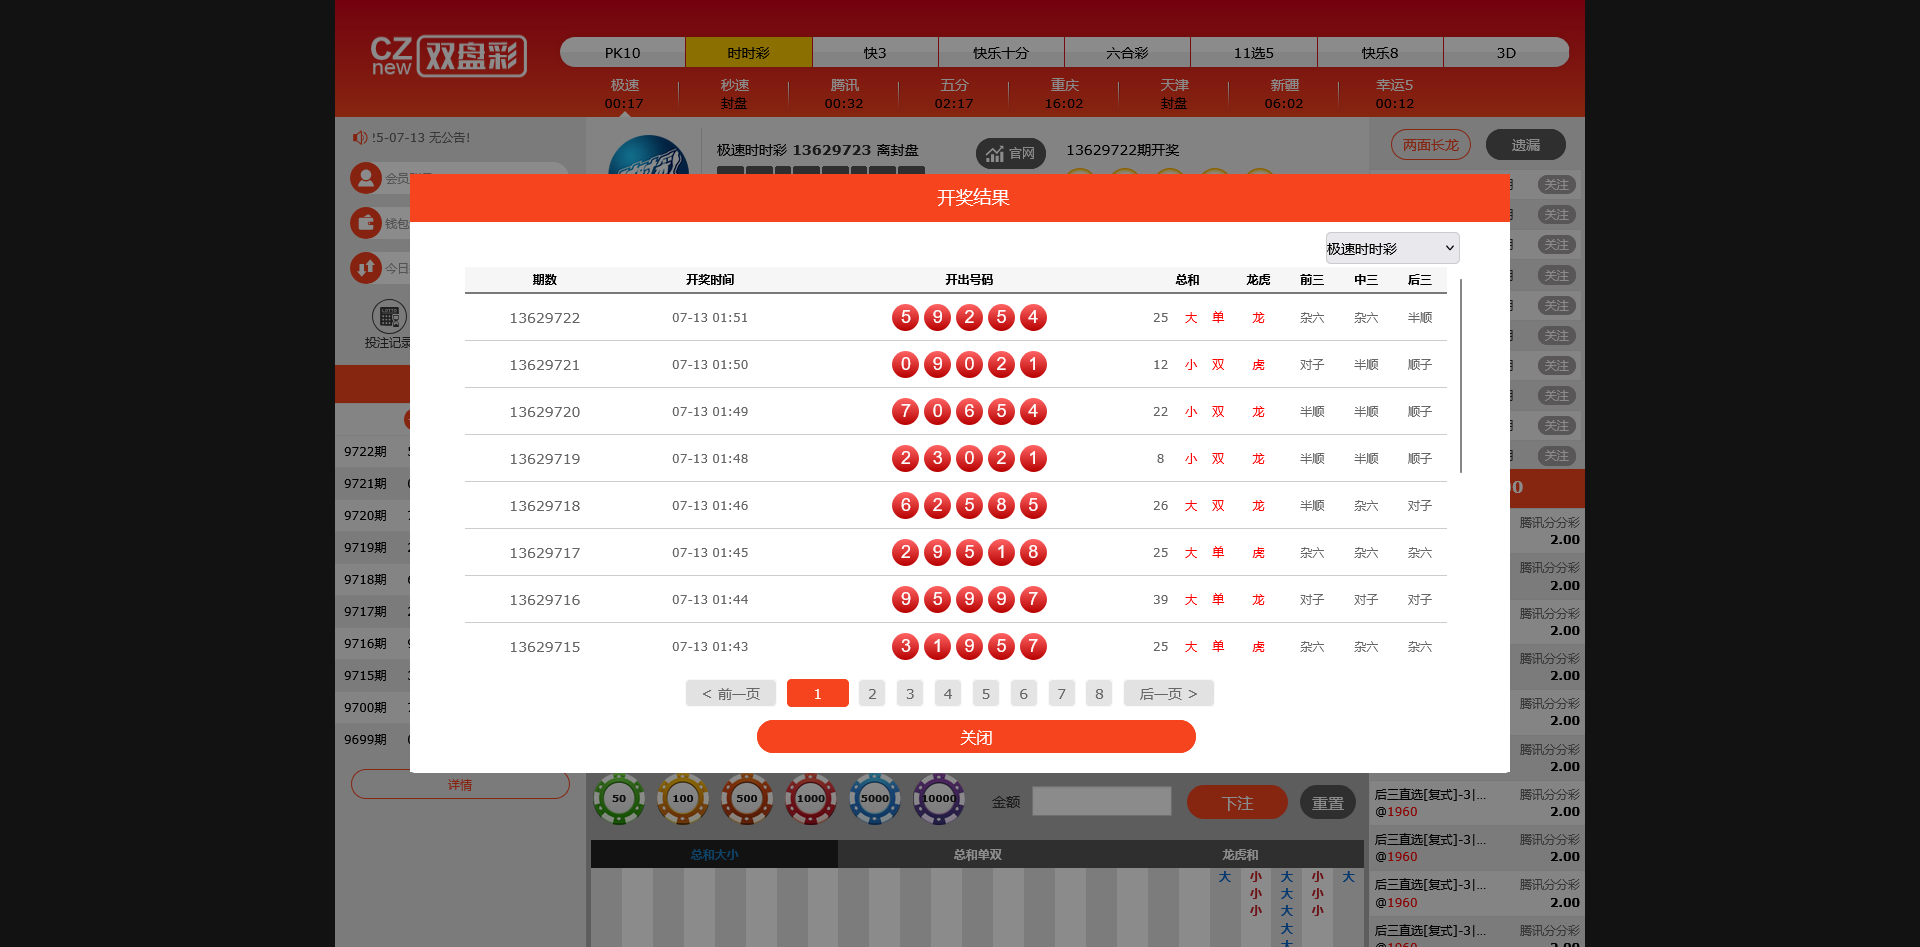Select the 秒速 game option
Screen dimensions: 1920x947
pos(734,94)
